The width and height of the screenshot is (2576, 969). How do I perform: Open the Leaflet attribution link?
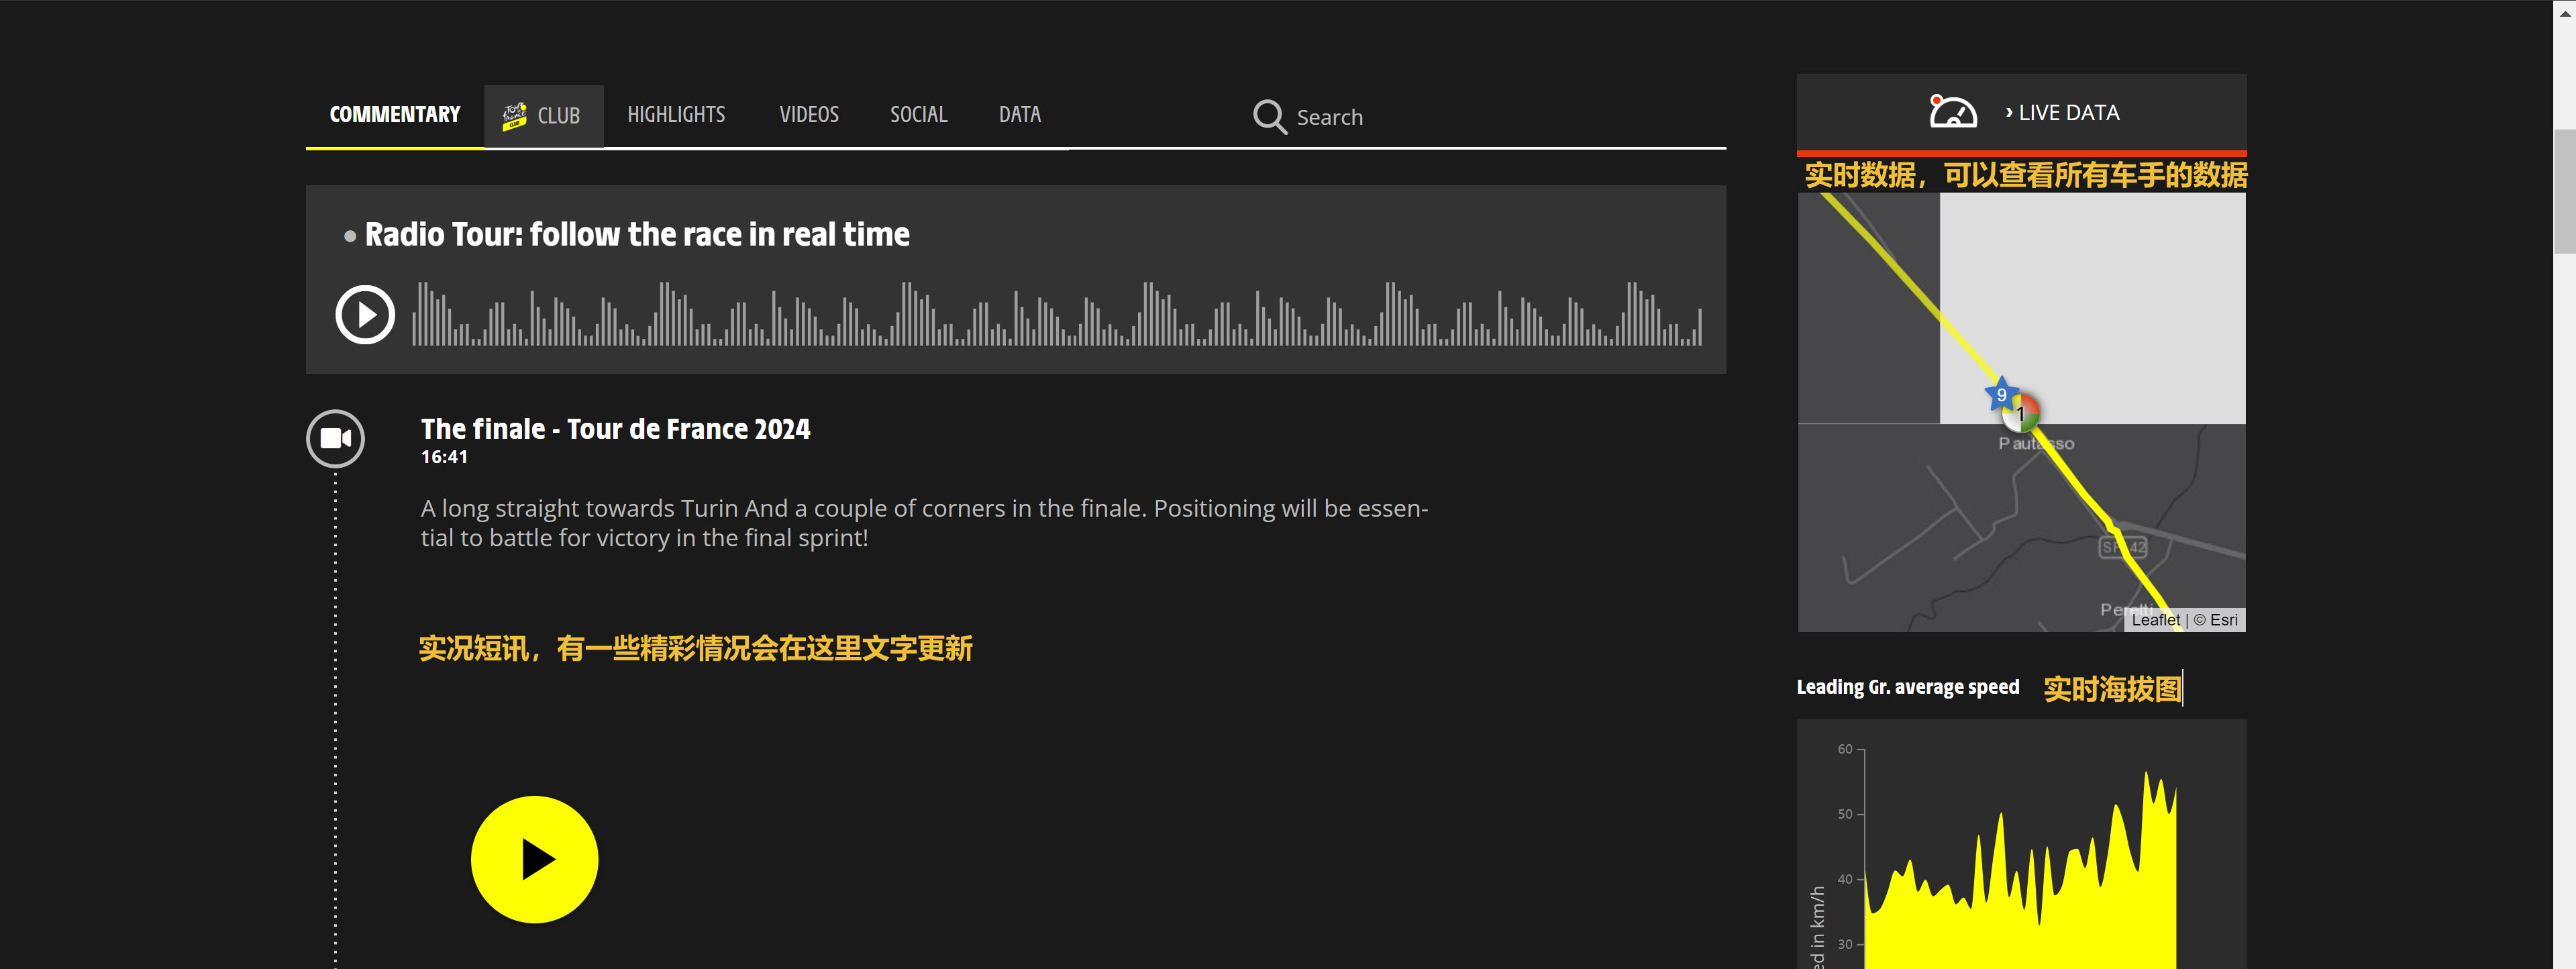click(x=2155, y=620)
